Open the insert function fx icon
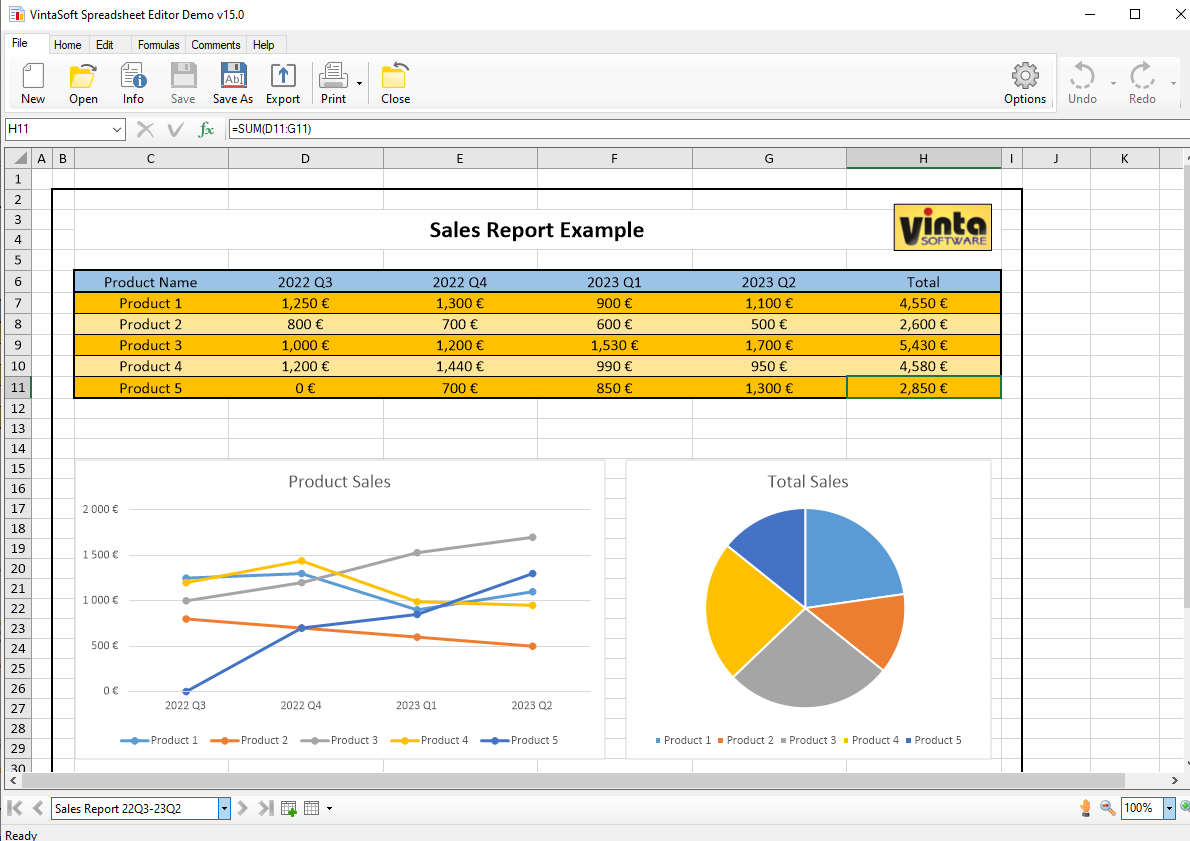The width and height of the screenshot is (1190, 841). point(206,130)
